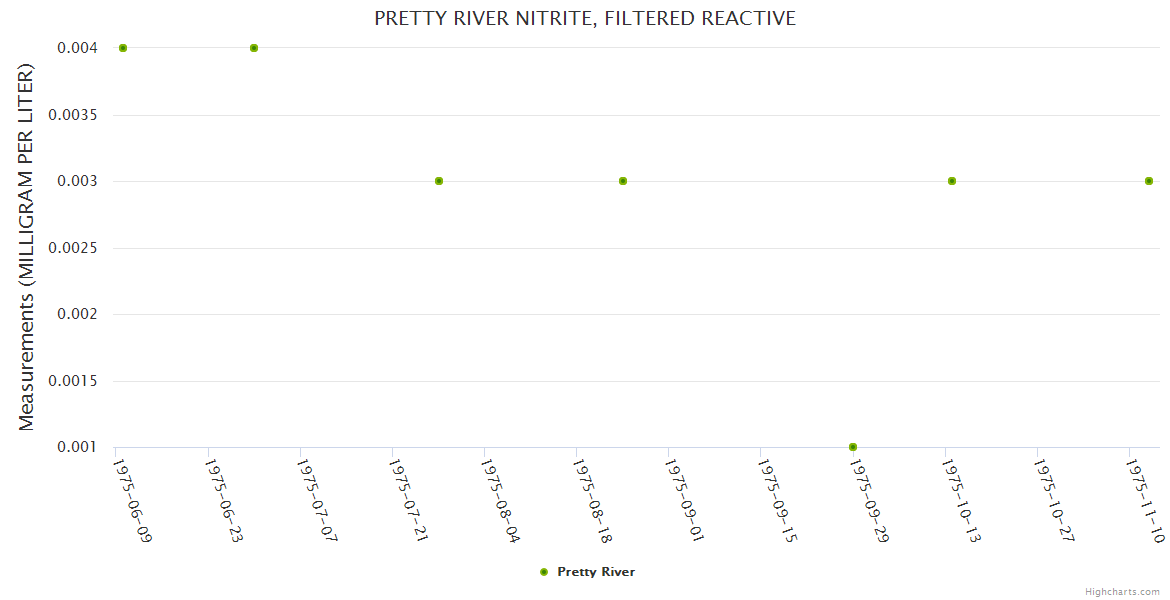
Task: Select the second data point at 0.004
Action: [x=254, y=48]
